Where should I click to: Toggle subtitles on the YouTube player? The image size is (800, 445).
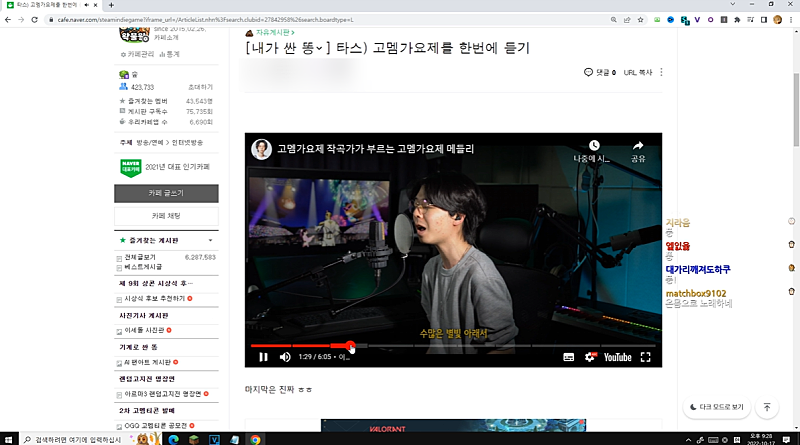coord(568,357)
